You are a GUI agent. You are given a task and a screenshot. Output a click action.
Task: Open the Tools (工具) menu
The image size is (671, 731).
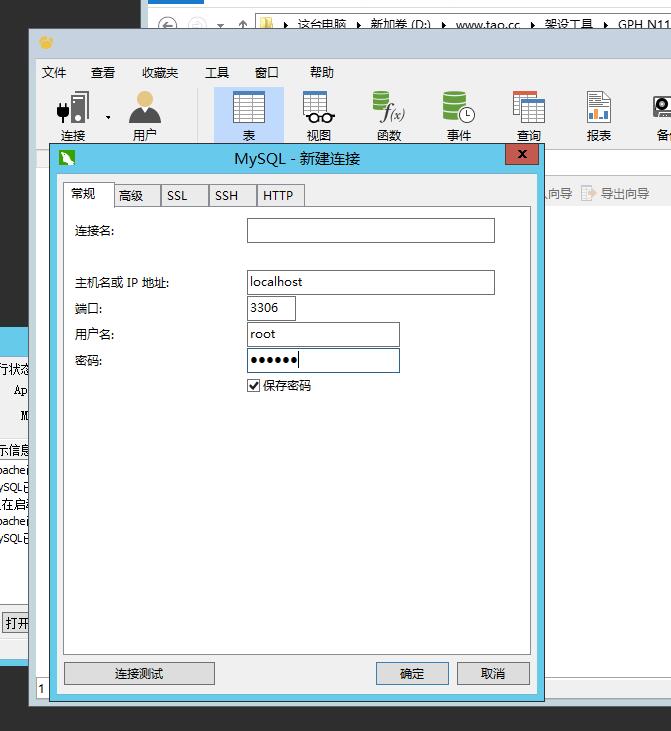[x=217, y=72]
